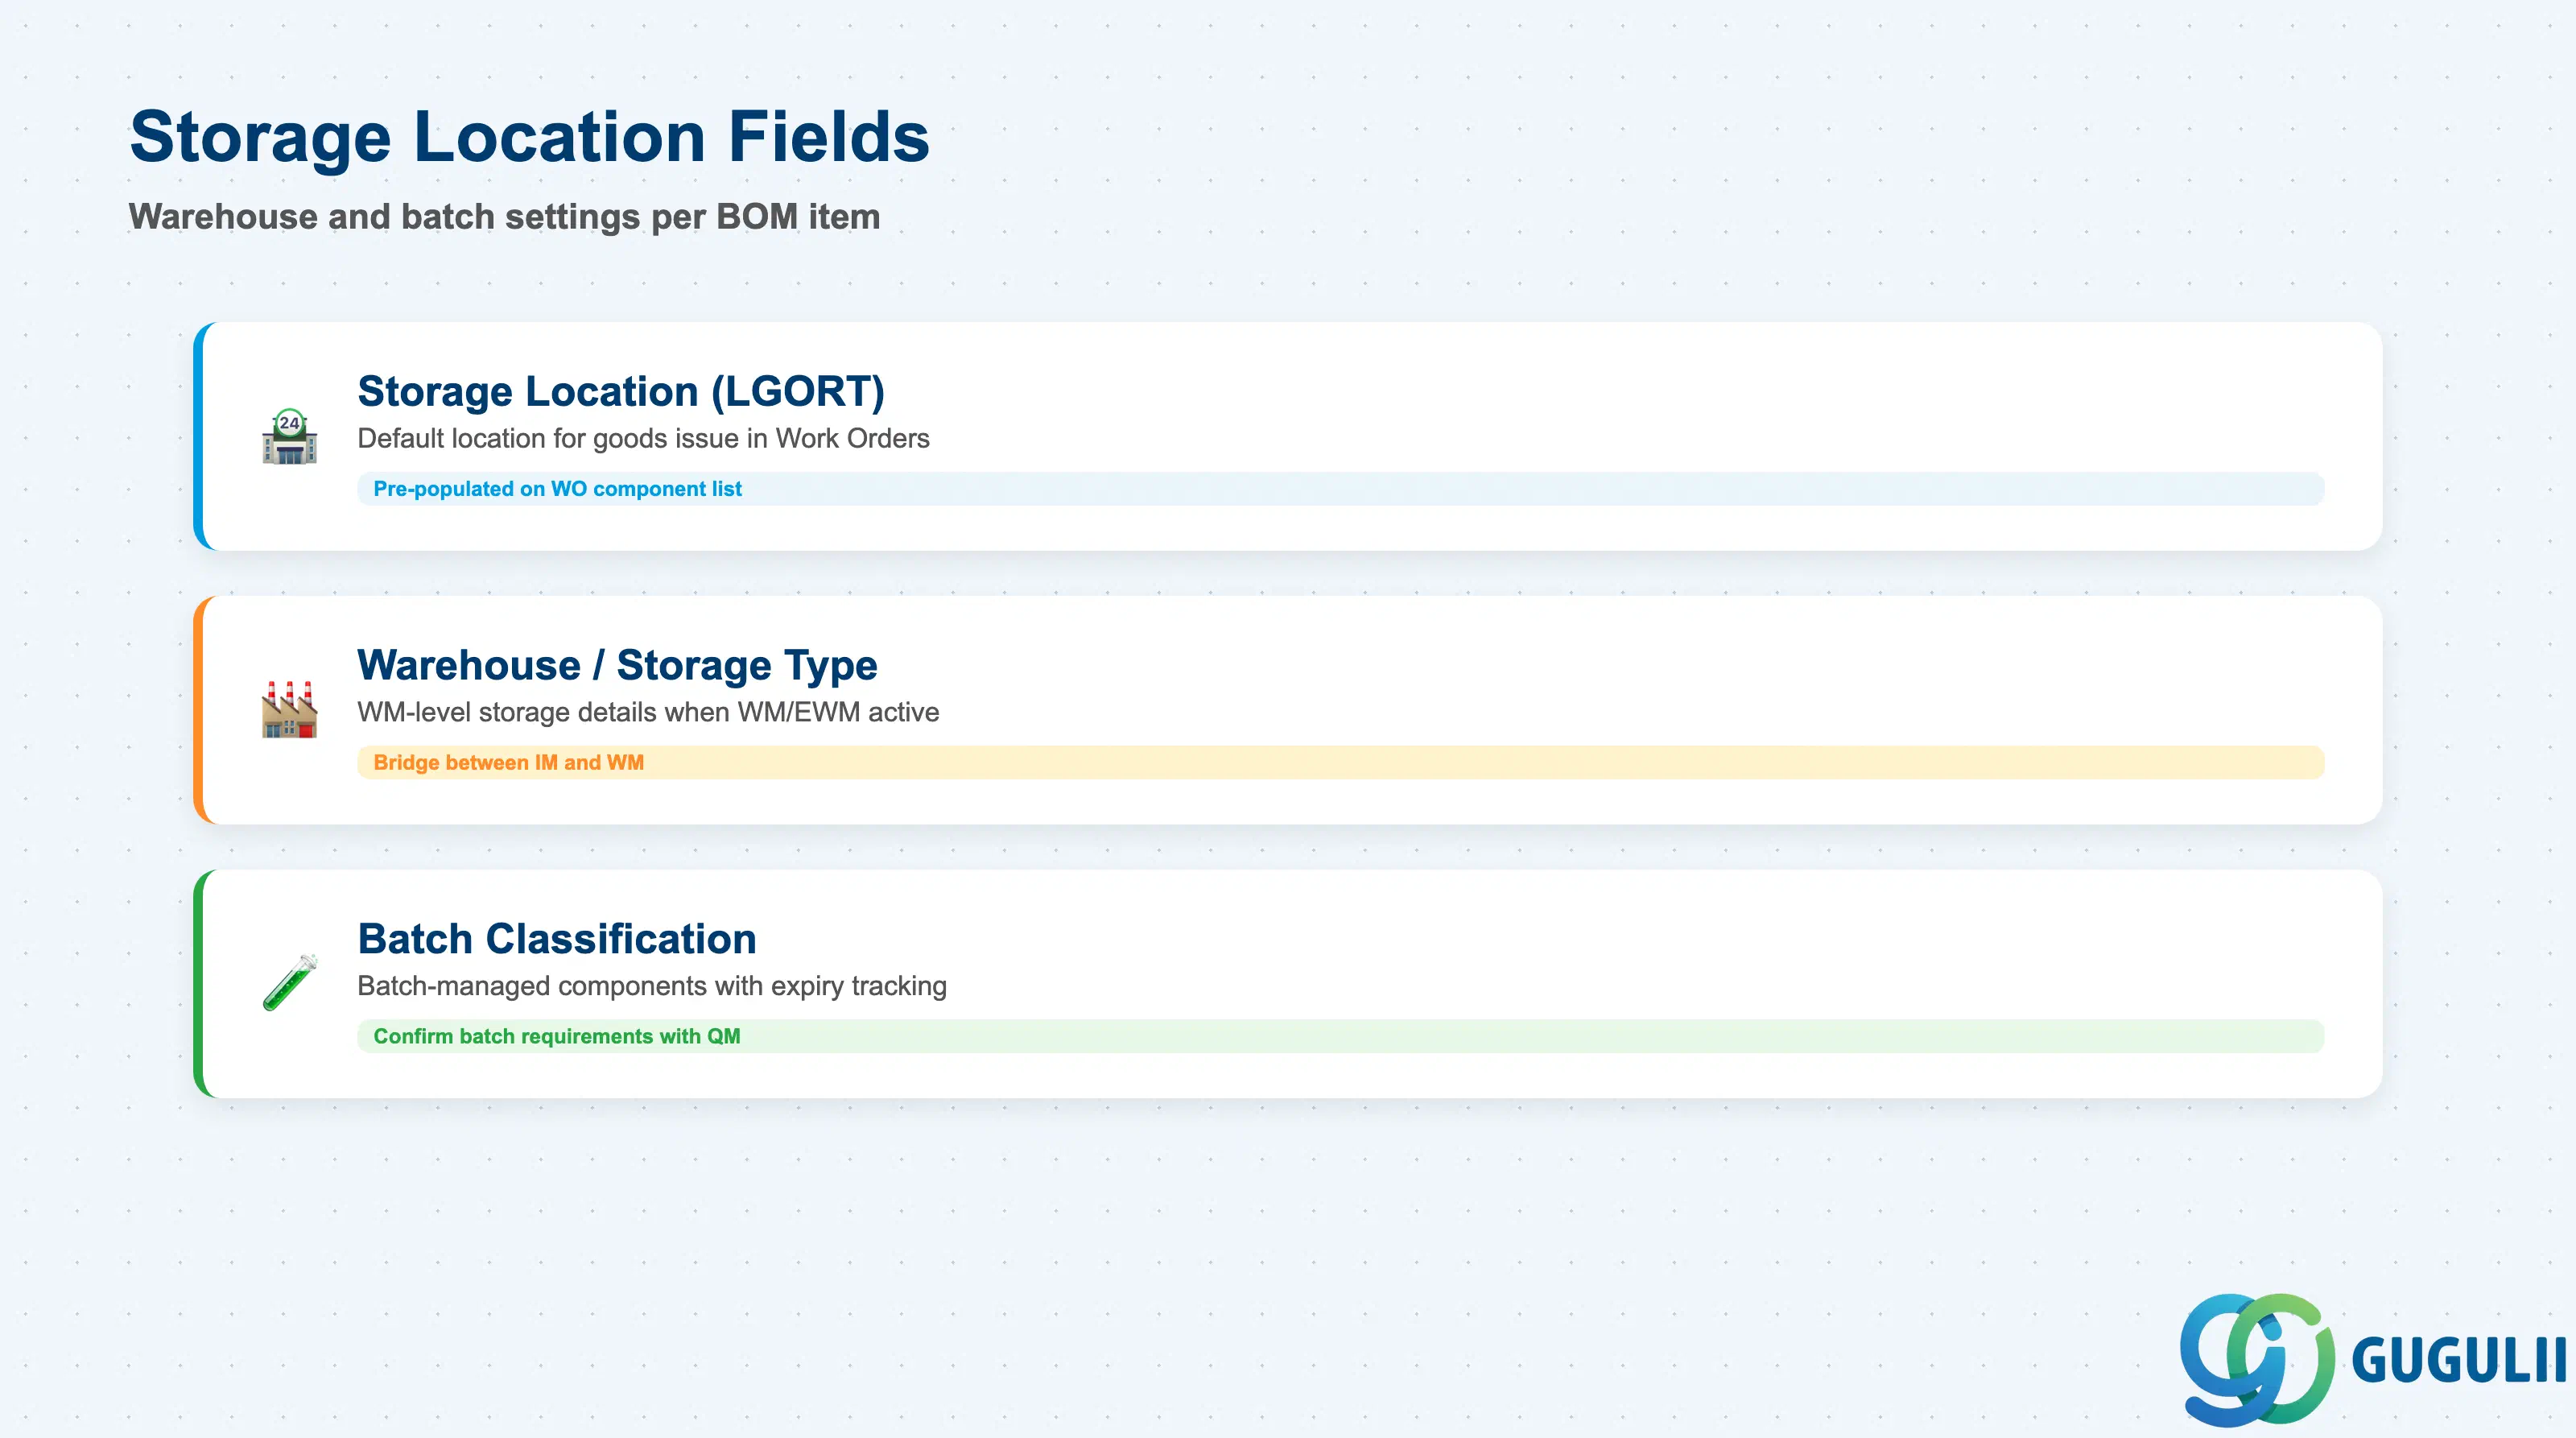Click the 'Bridge between IM and WM' tag
Screen dimensions: 2576x1438
(x=1340, y=763)
